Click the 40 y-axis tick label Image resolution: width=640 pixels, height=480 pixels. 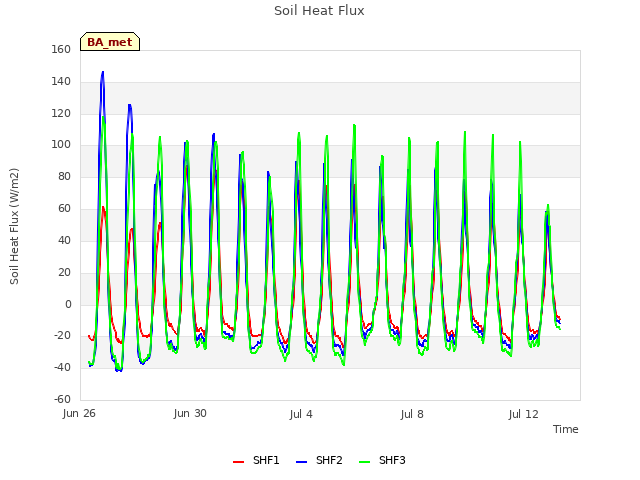tap(64, 240)
